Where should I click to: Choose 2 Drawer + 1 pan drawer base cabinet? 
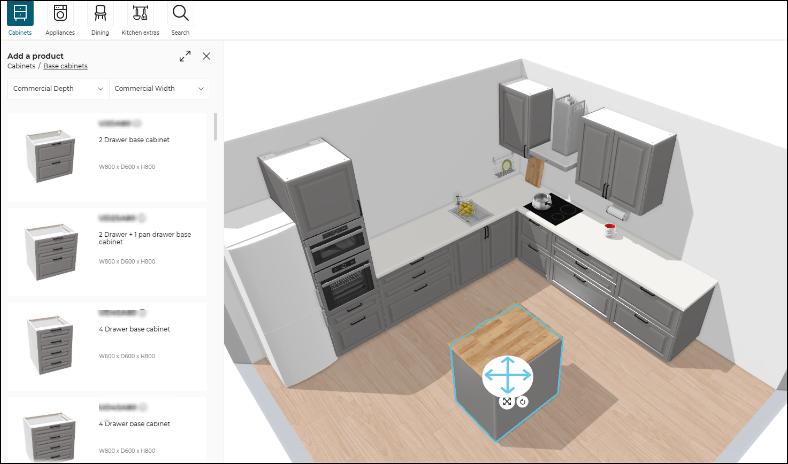[x=48, y=251]
